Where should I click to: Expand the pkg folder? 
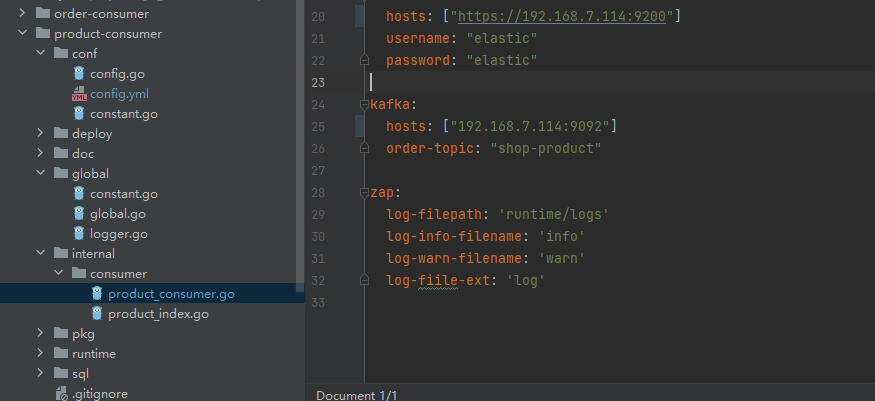[x=40, y=334]
